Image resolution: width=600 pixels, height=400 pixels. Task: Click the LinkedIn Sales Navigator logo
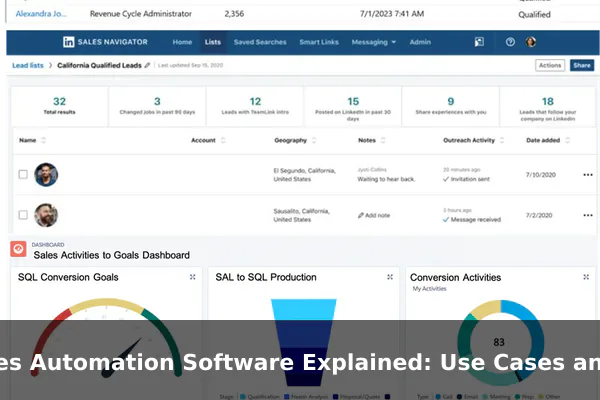click(105, 42)
